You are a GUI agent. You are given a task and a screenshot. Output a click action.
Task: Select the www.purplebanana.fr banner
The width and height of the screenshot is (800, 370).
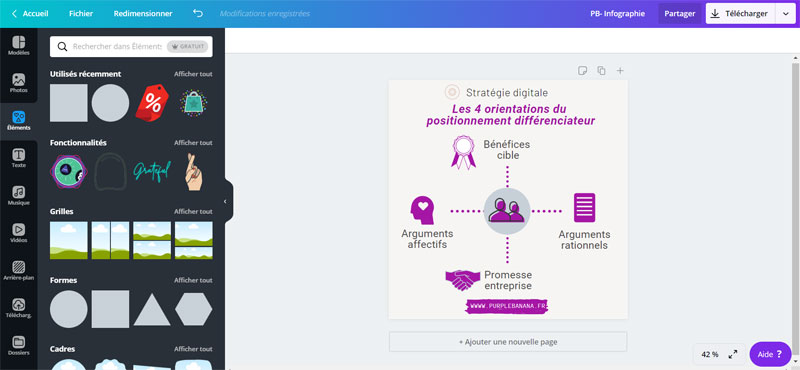(x=507, y=306)
